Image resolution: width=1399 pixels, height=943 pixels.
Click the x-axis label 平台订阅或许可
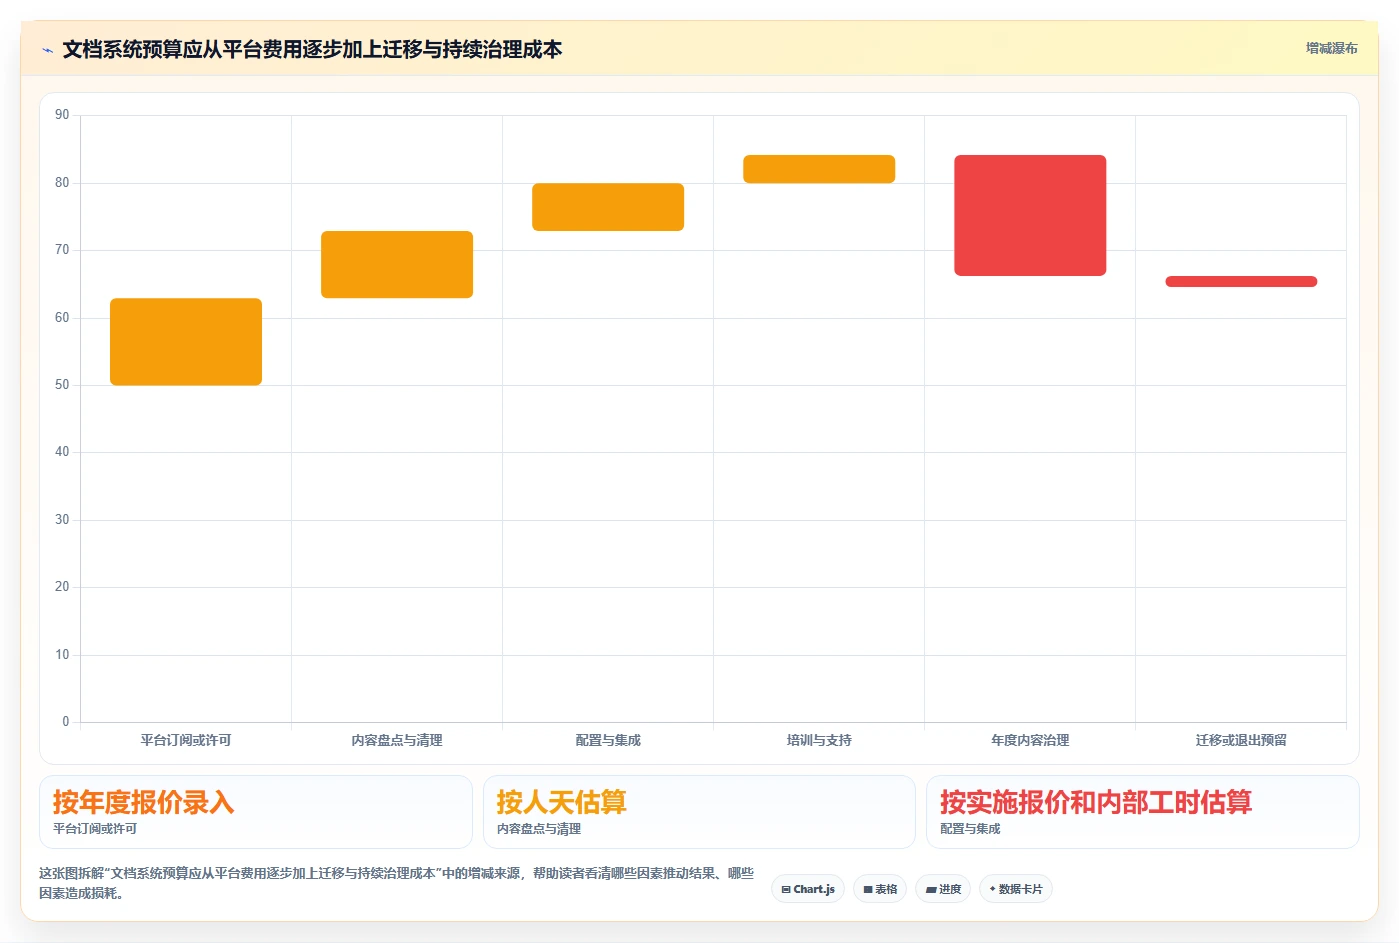pyautogui.click(x=186, y=740)
